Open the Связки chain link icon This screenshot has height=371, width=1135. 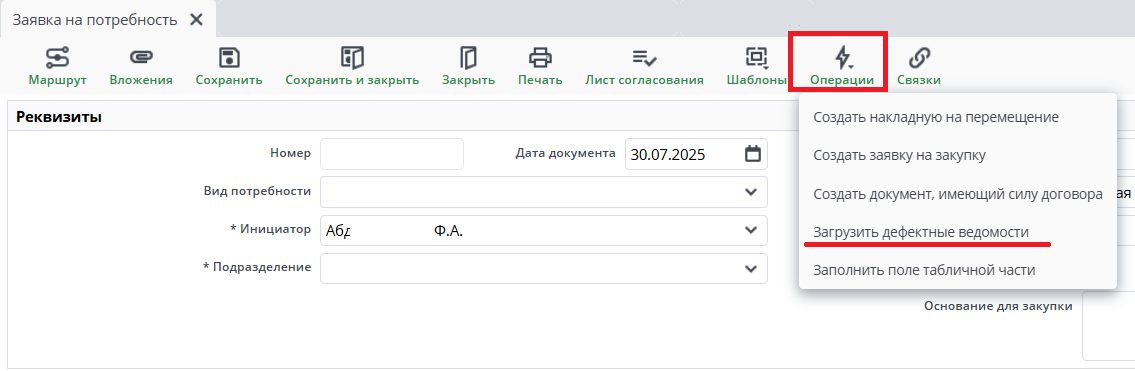point(919,57)
